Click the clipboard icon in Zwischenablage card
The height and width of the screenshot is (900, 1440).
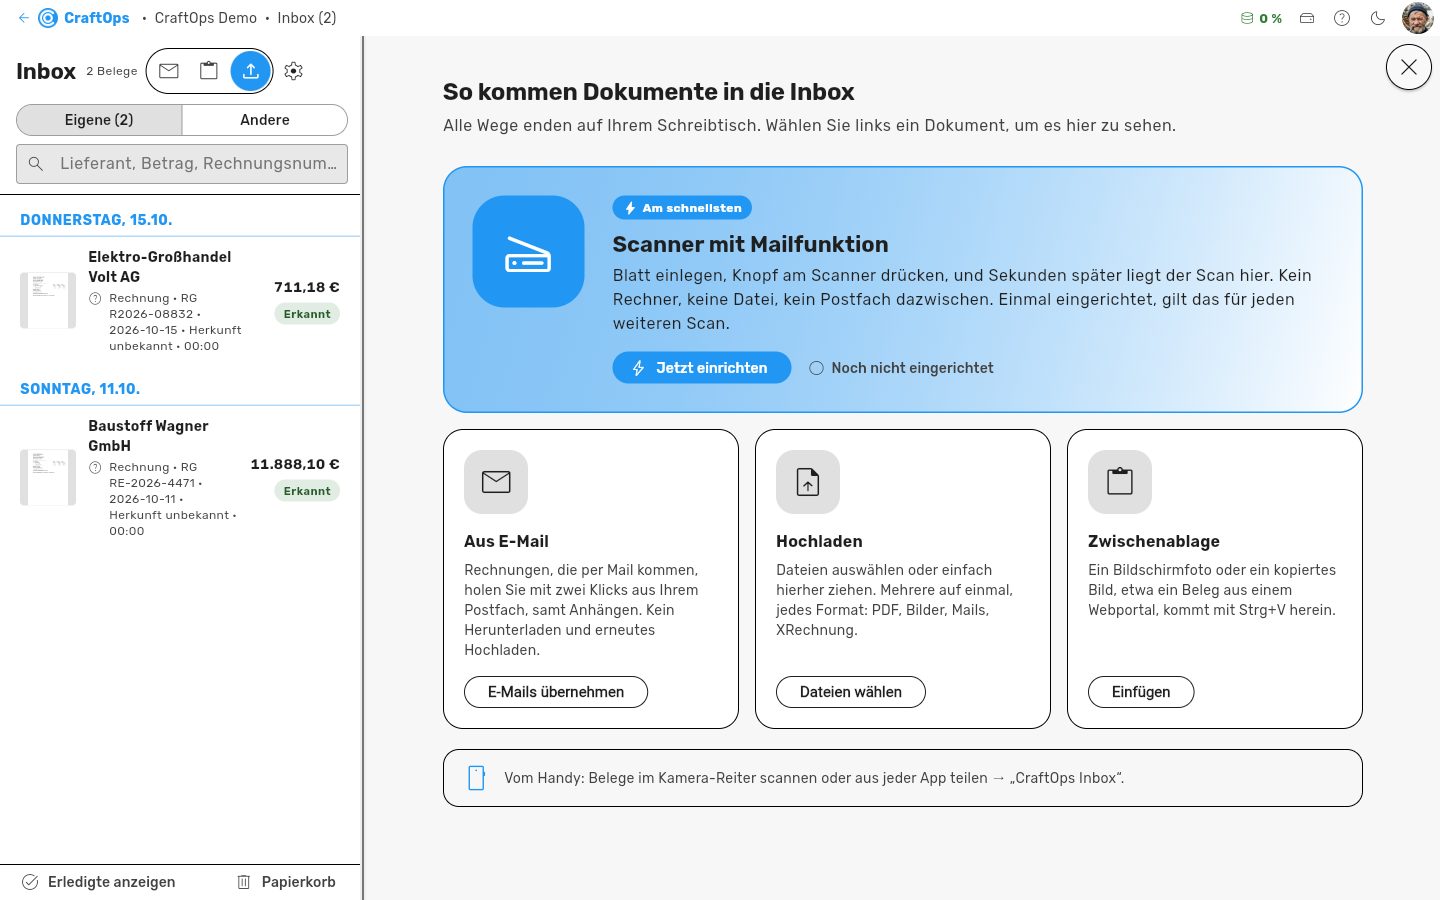coord(1120,482)
